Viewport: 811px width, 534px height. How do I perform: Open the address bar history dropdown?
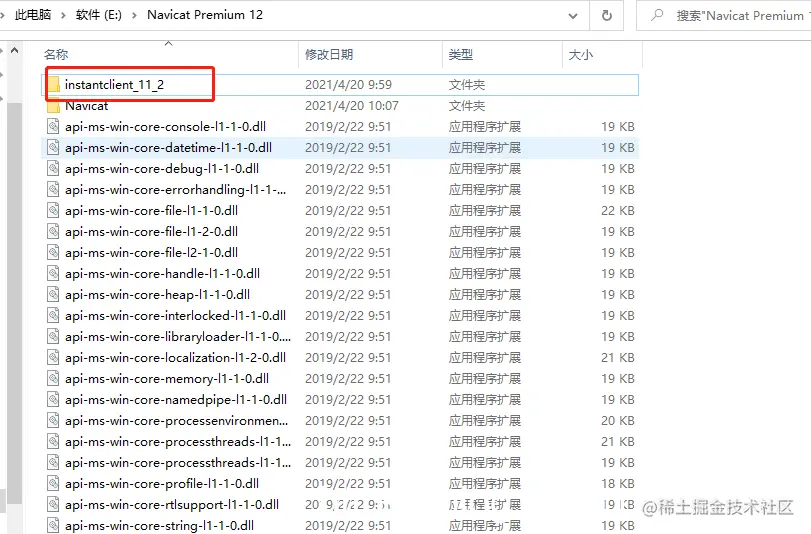coord(573,16)
